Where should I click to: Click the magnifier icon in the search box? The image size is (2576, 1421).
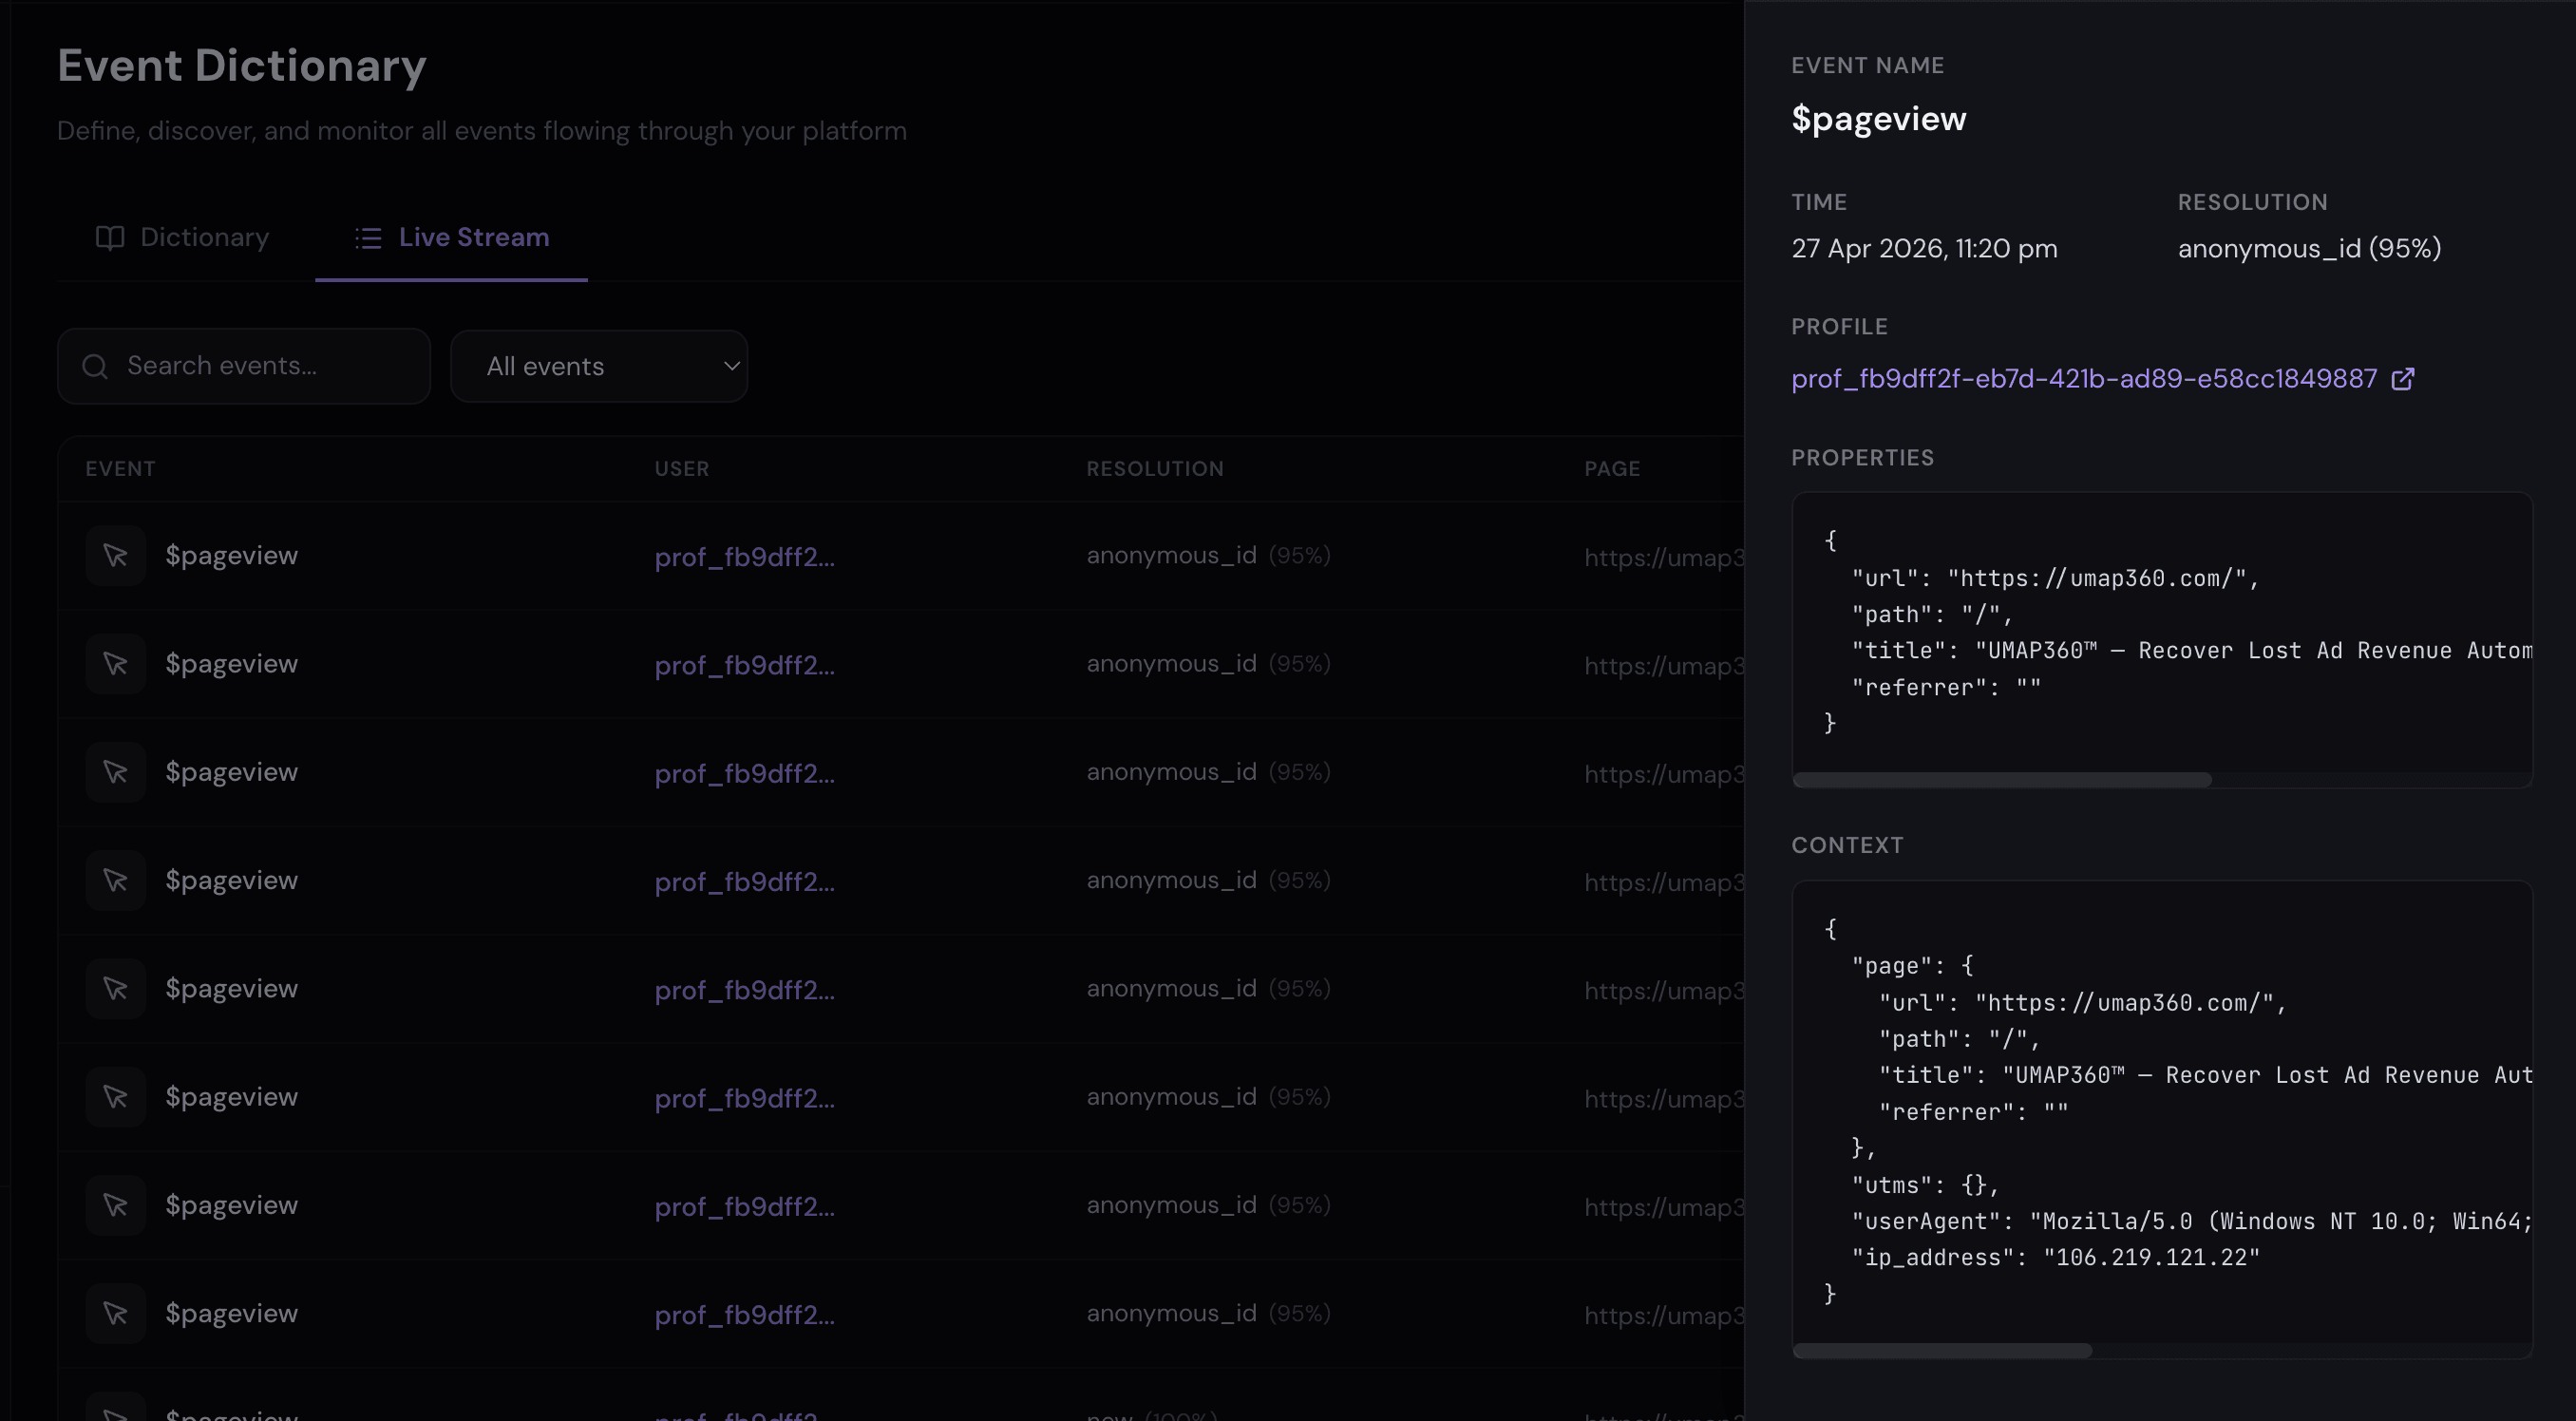click(x=95, y=367)
